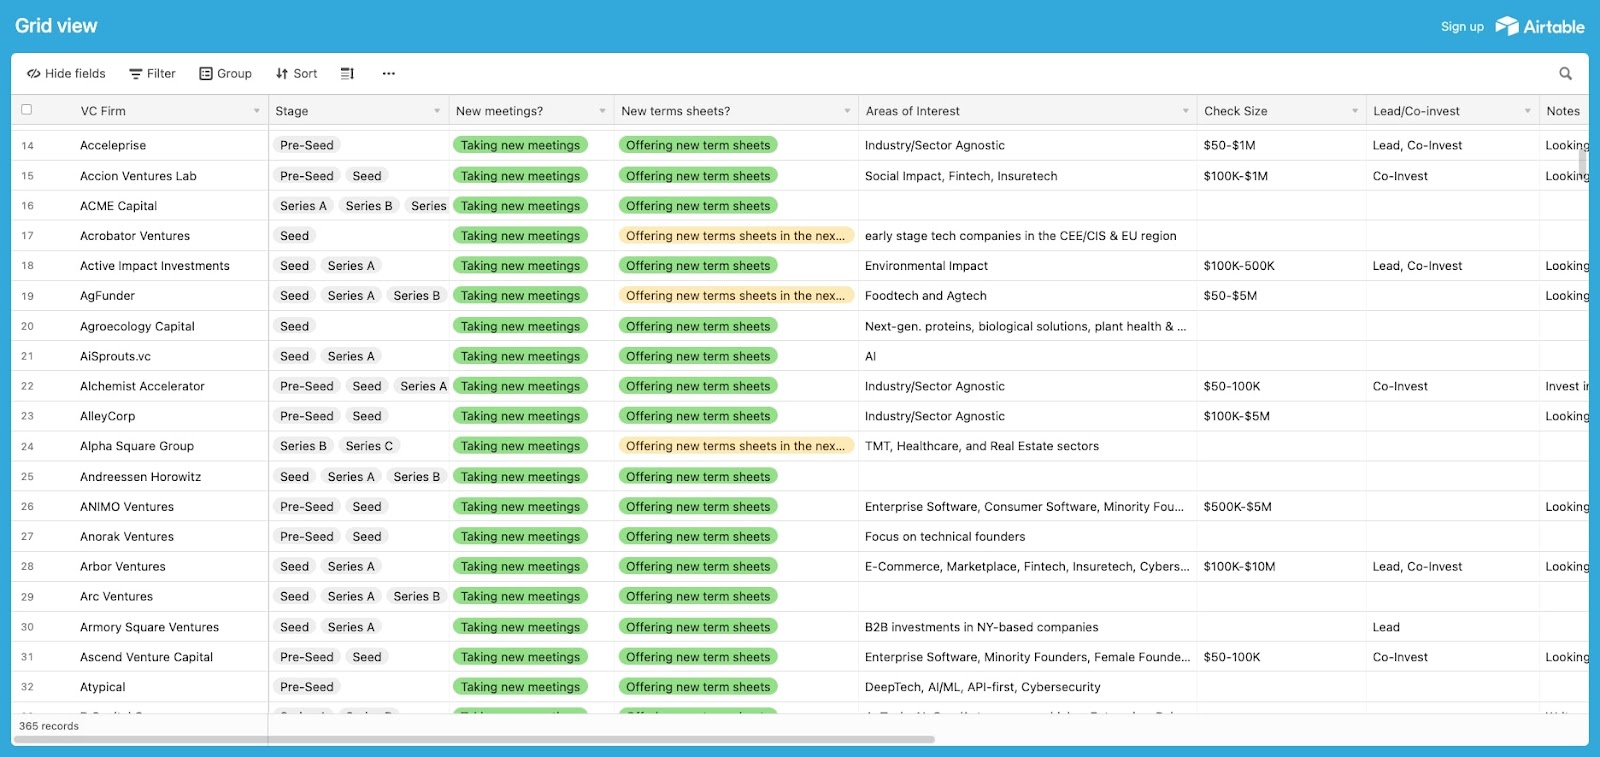The width and height of the screenshot is (1600, 757).
Task: Click Armory Square Ventures' Lead cell
Action: [1452, 627]
